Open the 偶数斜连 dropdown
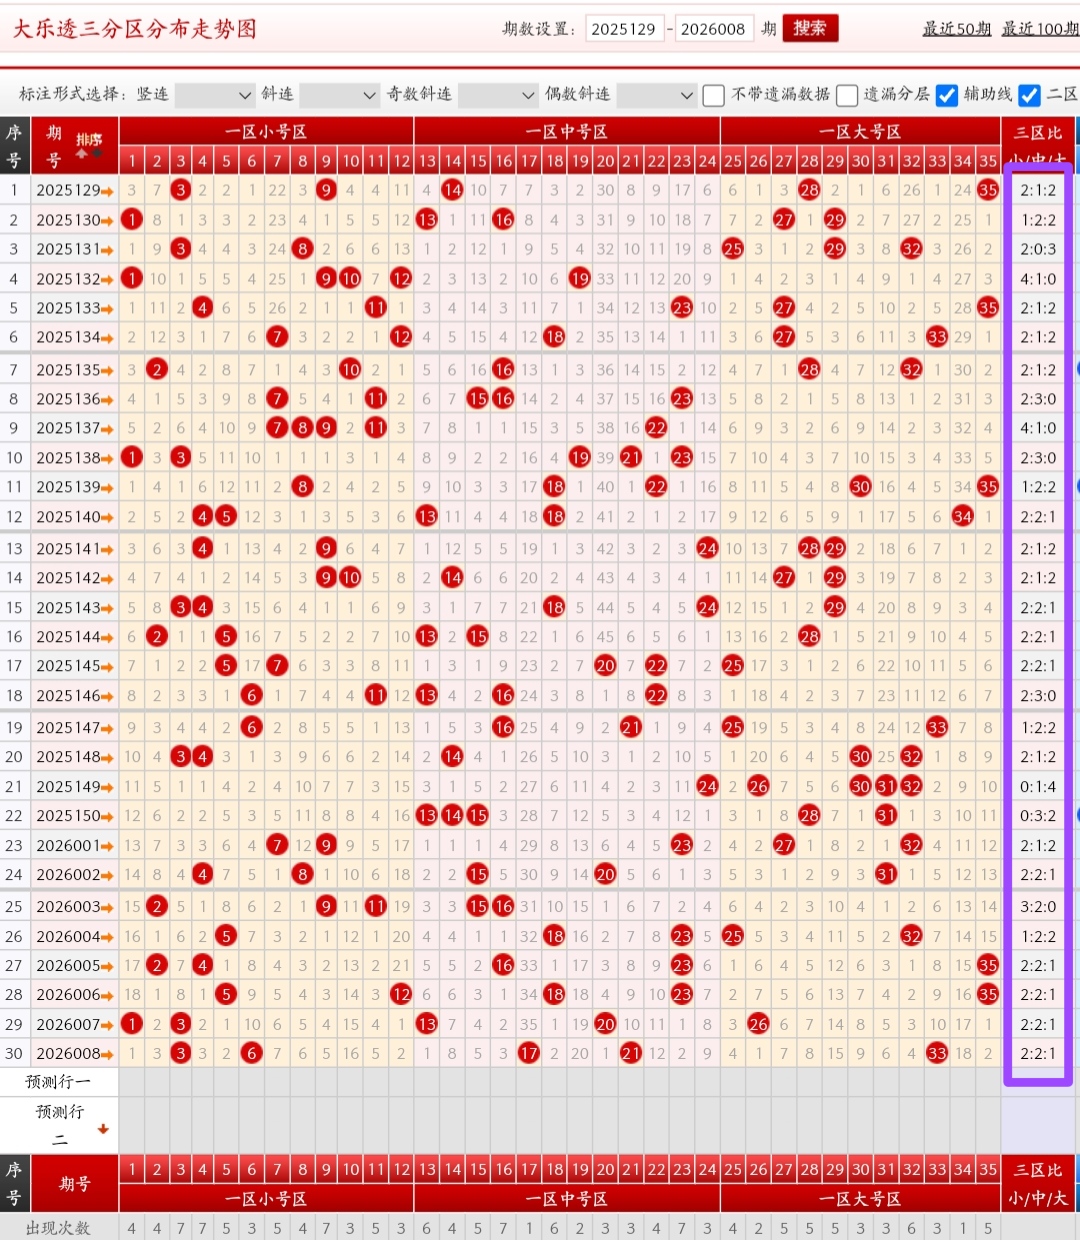The height and width of the screenshot is (1240, 1080). (655, 95)
